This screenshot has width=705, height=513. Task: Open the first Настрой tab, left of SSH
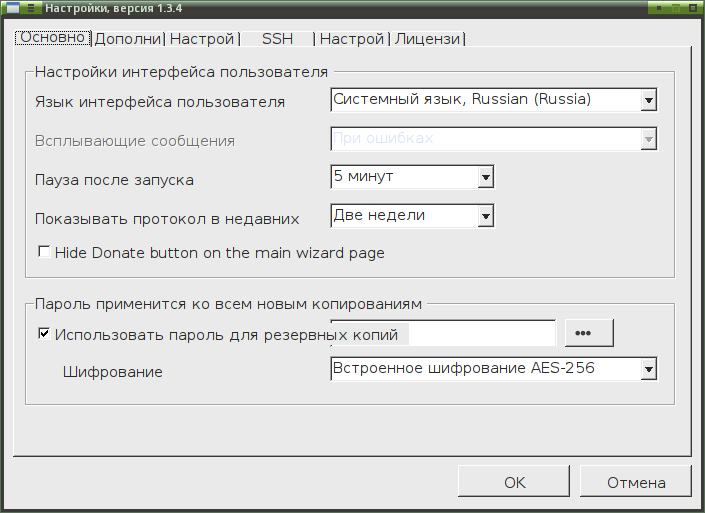click(x=202, y=39)
